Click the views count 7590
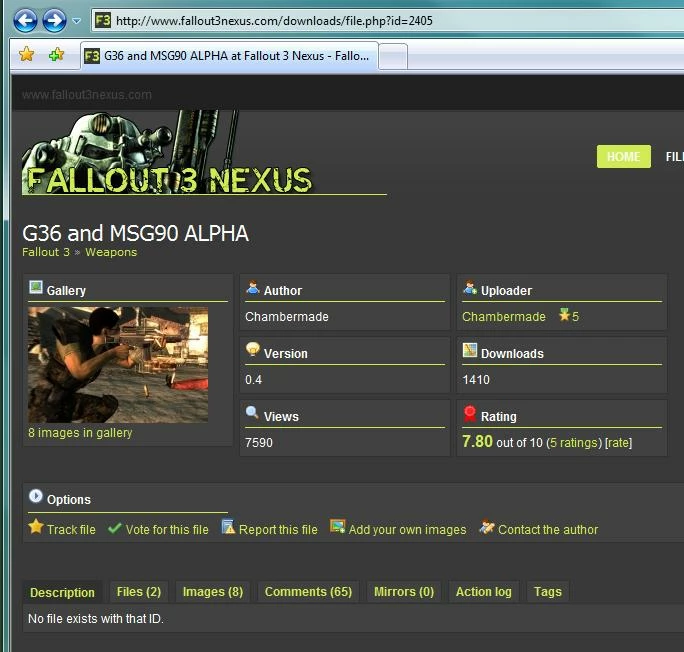The width and height of the screenshot is (684, 652). coord(259,443)
